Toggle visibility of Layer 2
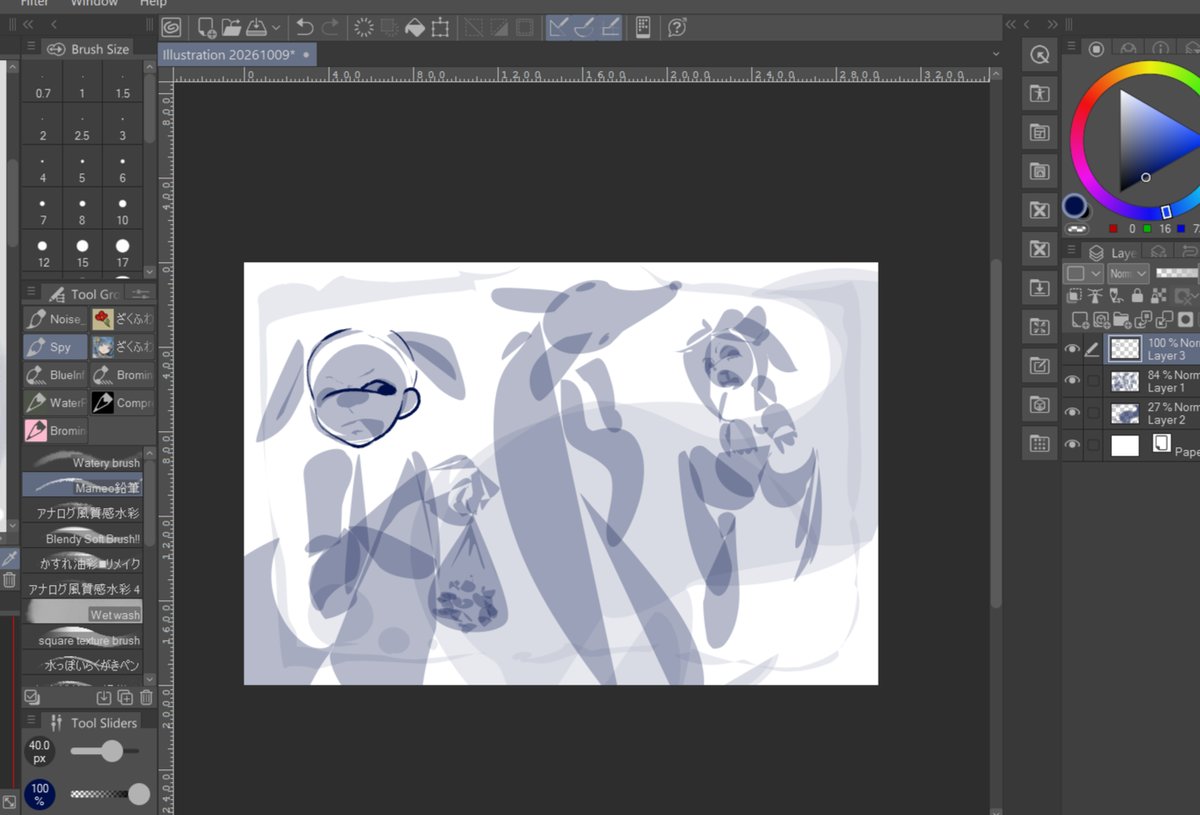Viewport: 1200px width, 815px height. [1072, 413]
